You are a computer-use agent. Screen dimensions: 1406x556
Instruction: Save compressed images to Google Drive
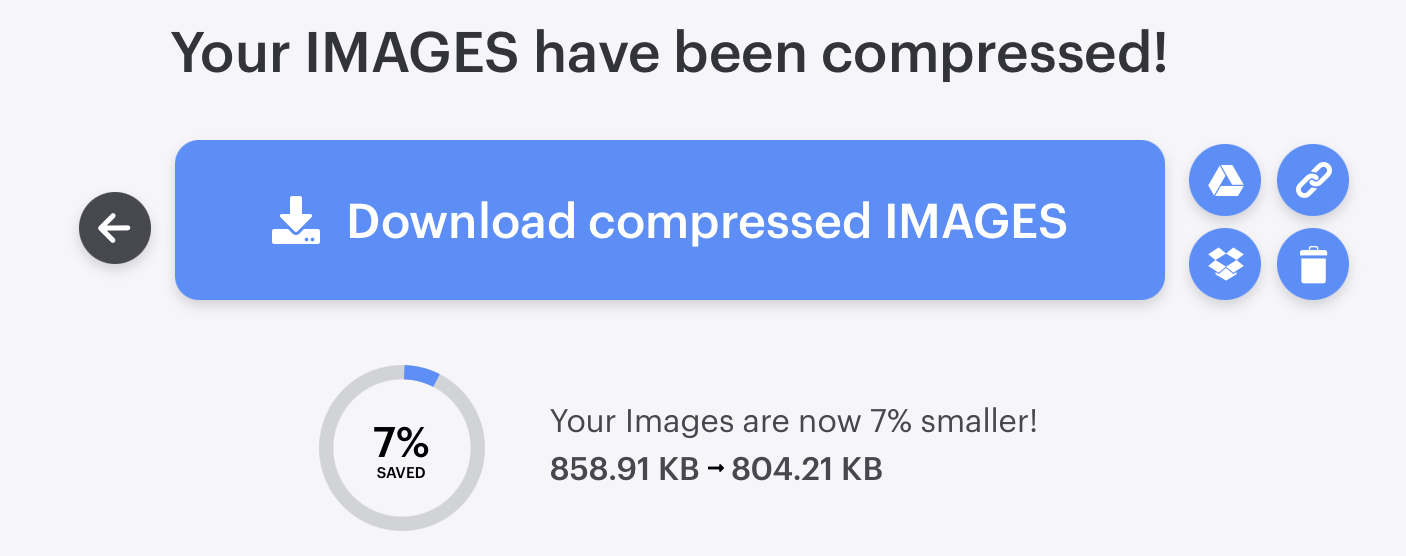(x=1225, y=181)
